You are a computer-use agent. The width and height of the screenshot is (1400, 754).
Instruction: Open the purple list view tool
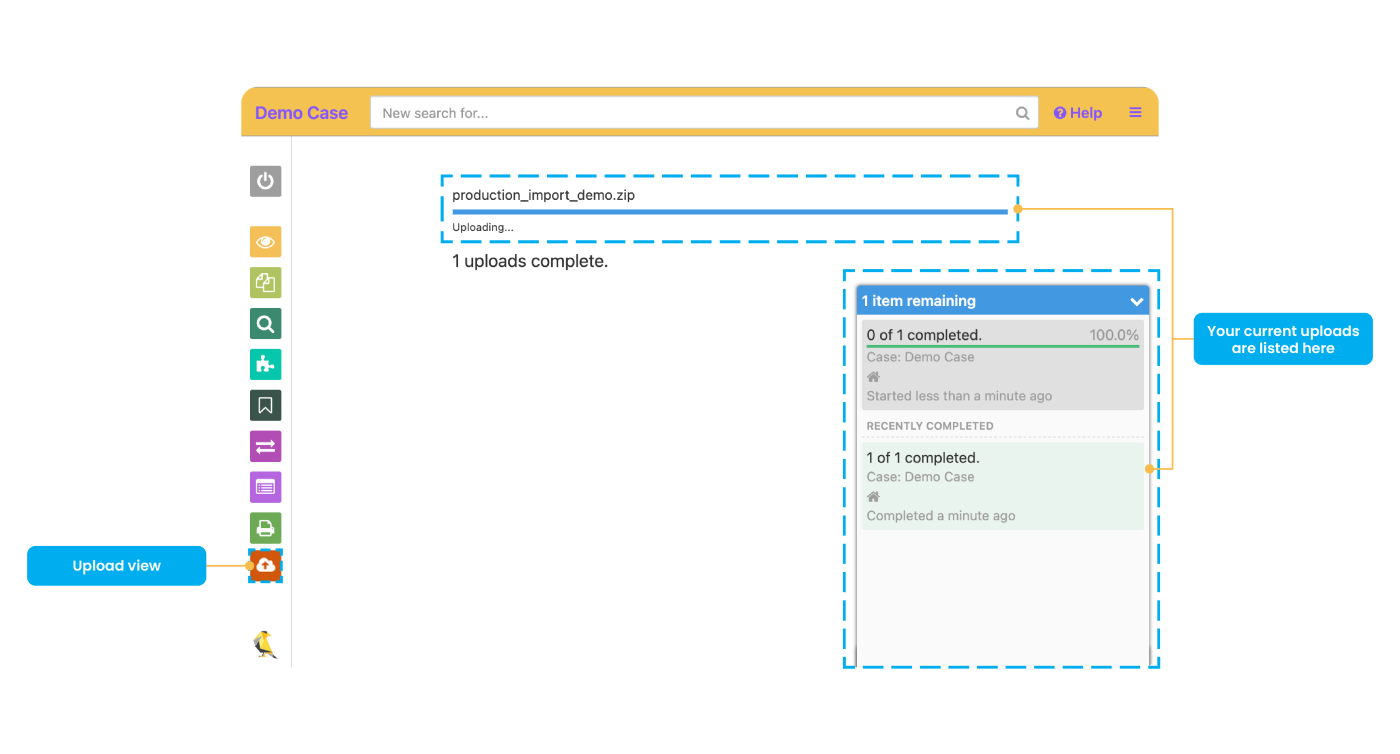(265, 487)
